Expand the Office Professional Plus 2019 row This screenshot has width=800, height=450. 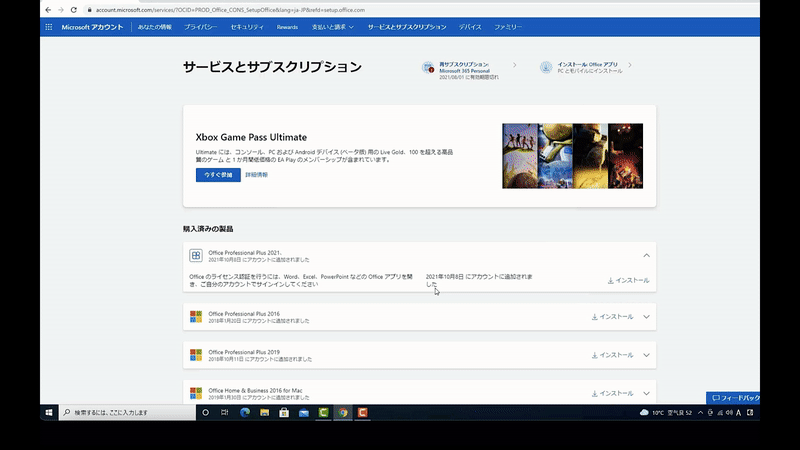click(x=646, y=355)
